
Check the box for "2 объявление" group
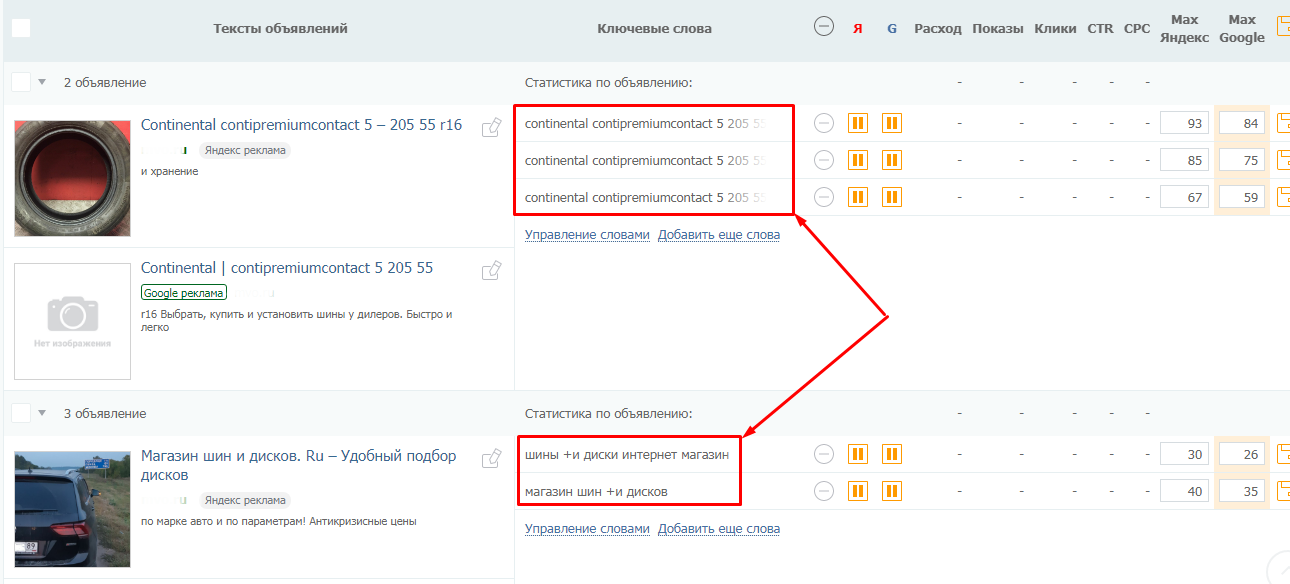pos(21,82)
